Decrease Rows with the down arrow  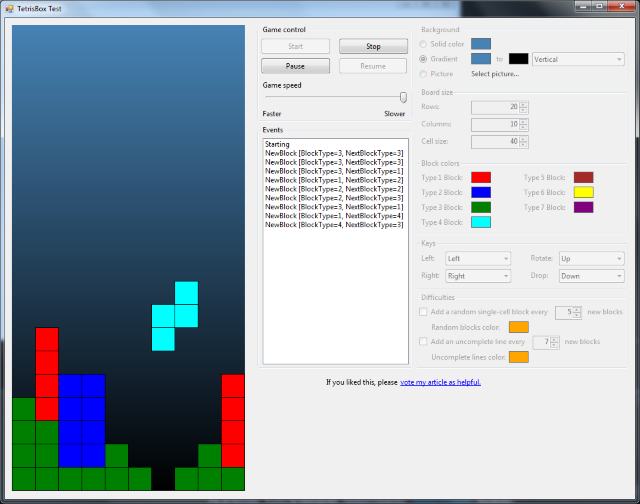click(523, 110)
